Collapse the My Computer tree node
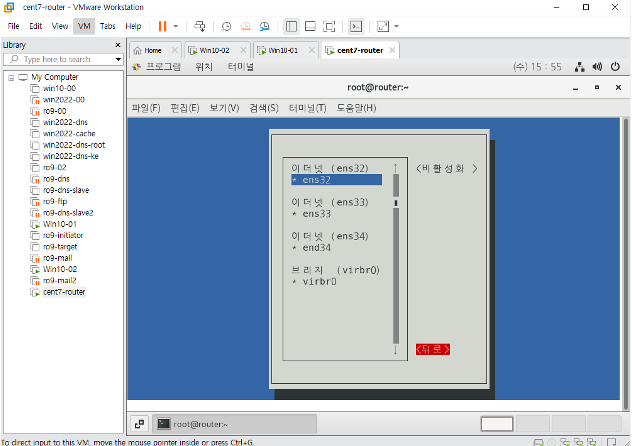The image size is (632, 446). pyautogui.click(x=11, y=77)
